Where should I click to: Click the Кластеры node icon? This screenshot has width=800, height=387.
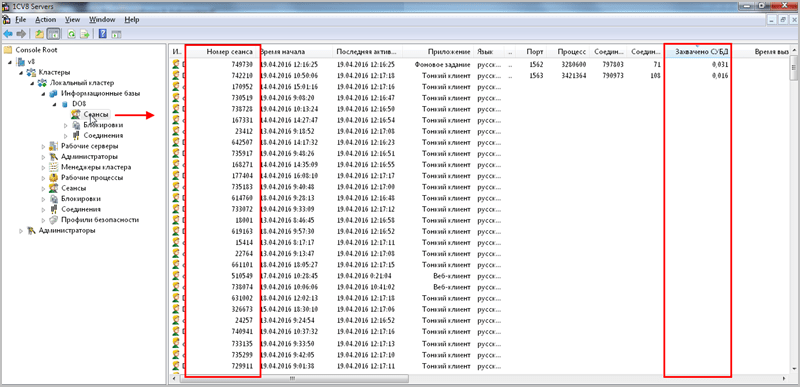tap(31, 72)
